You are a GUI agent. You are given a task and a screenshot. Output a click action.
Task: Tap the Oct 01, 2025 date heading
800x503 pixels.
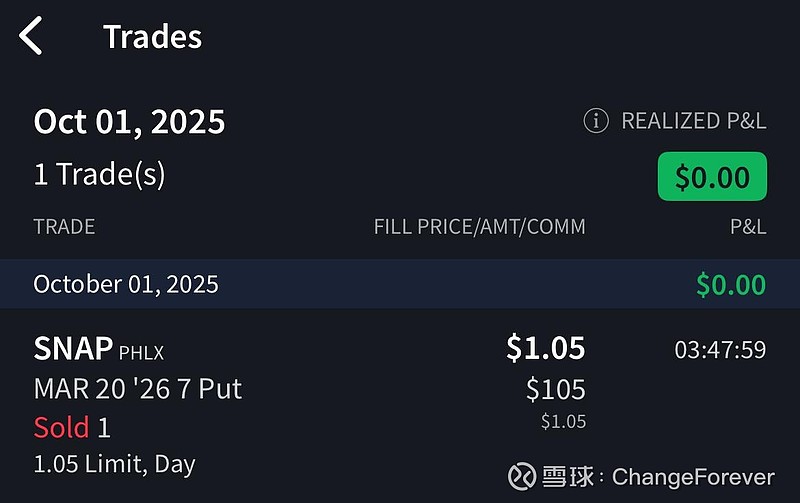coord(129,122)
